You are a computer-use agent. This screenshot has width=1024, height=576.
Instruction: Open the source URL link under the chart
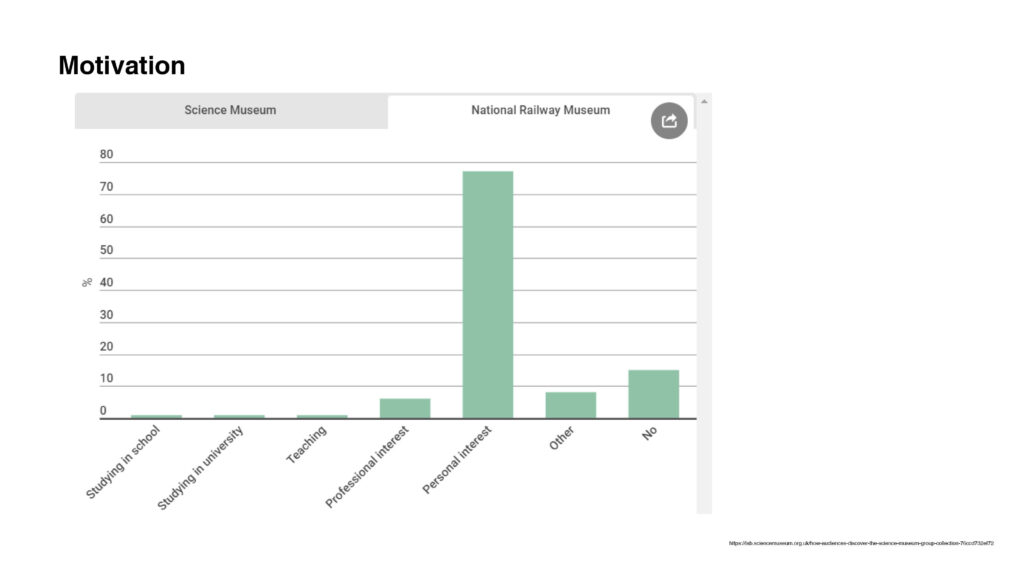861,543
